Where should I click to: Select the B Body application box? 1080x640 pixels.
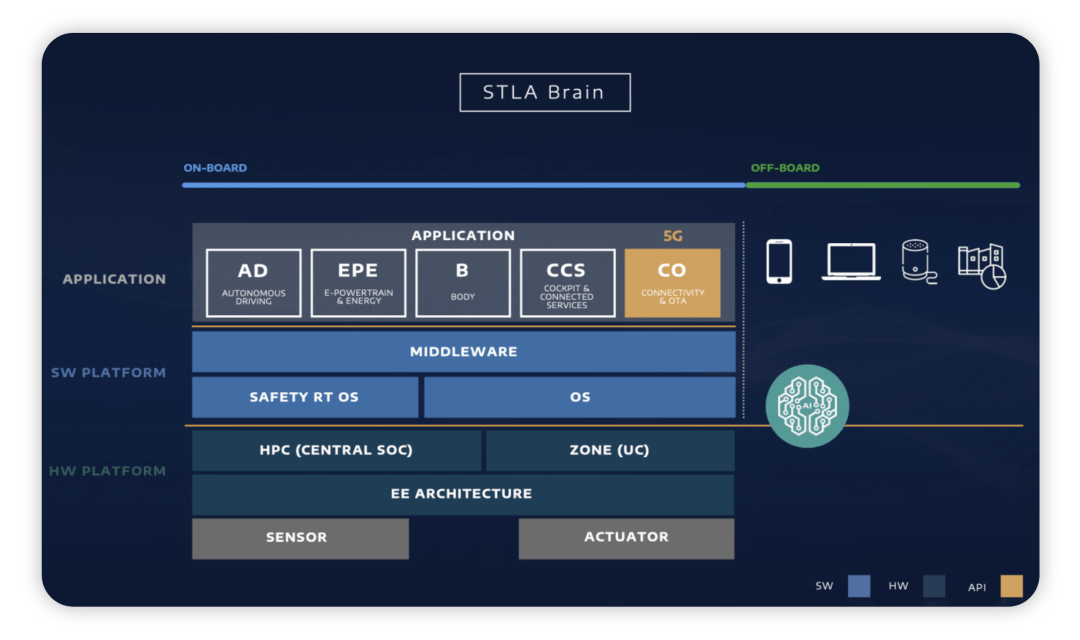click(463, 283)
